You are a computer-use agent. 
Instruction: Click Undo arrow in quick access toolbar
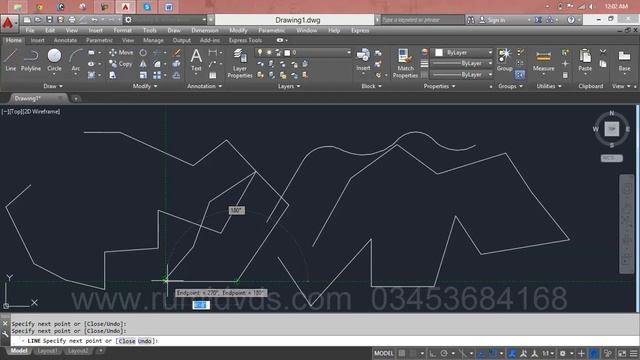coord(94,20)
